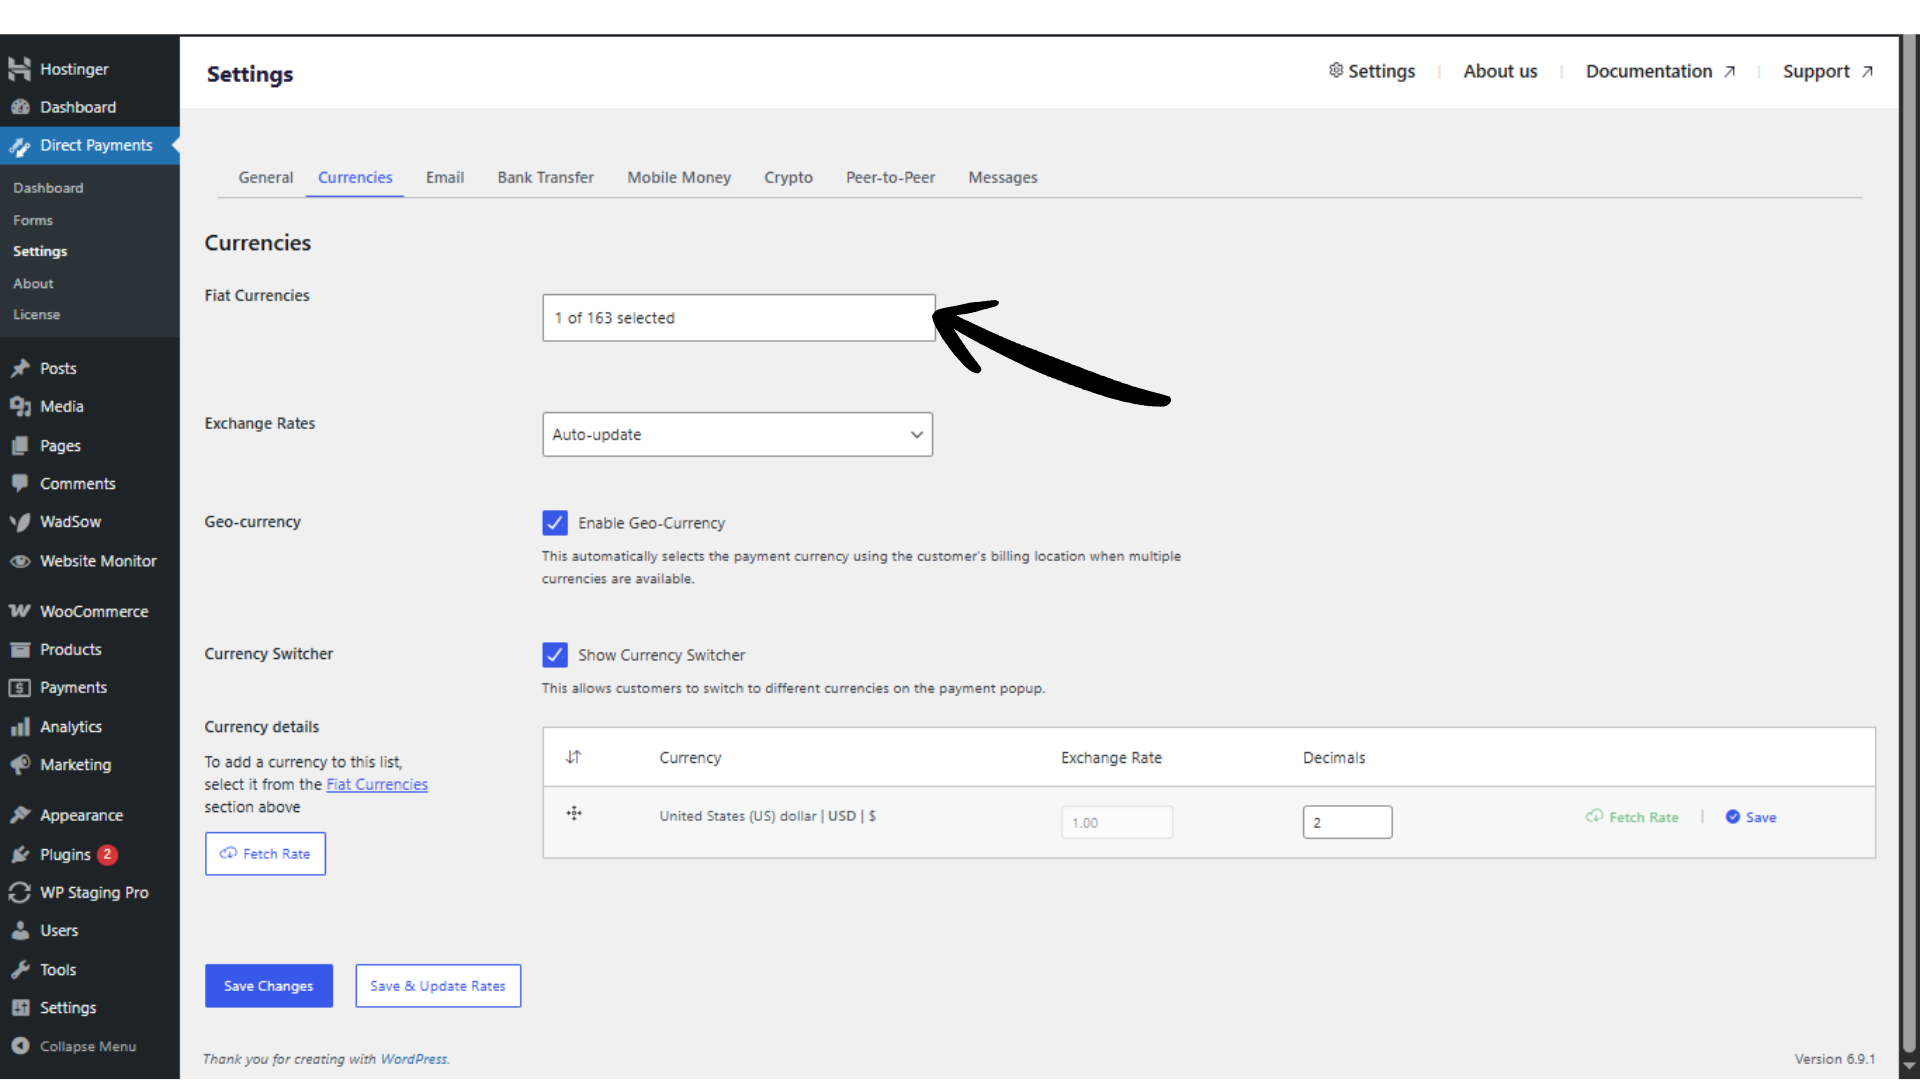This screenshot has height=1080, width=1920.
Task: Open the Exchange Rates Auto-update dropdown
Action: 737,435
